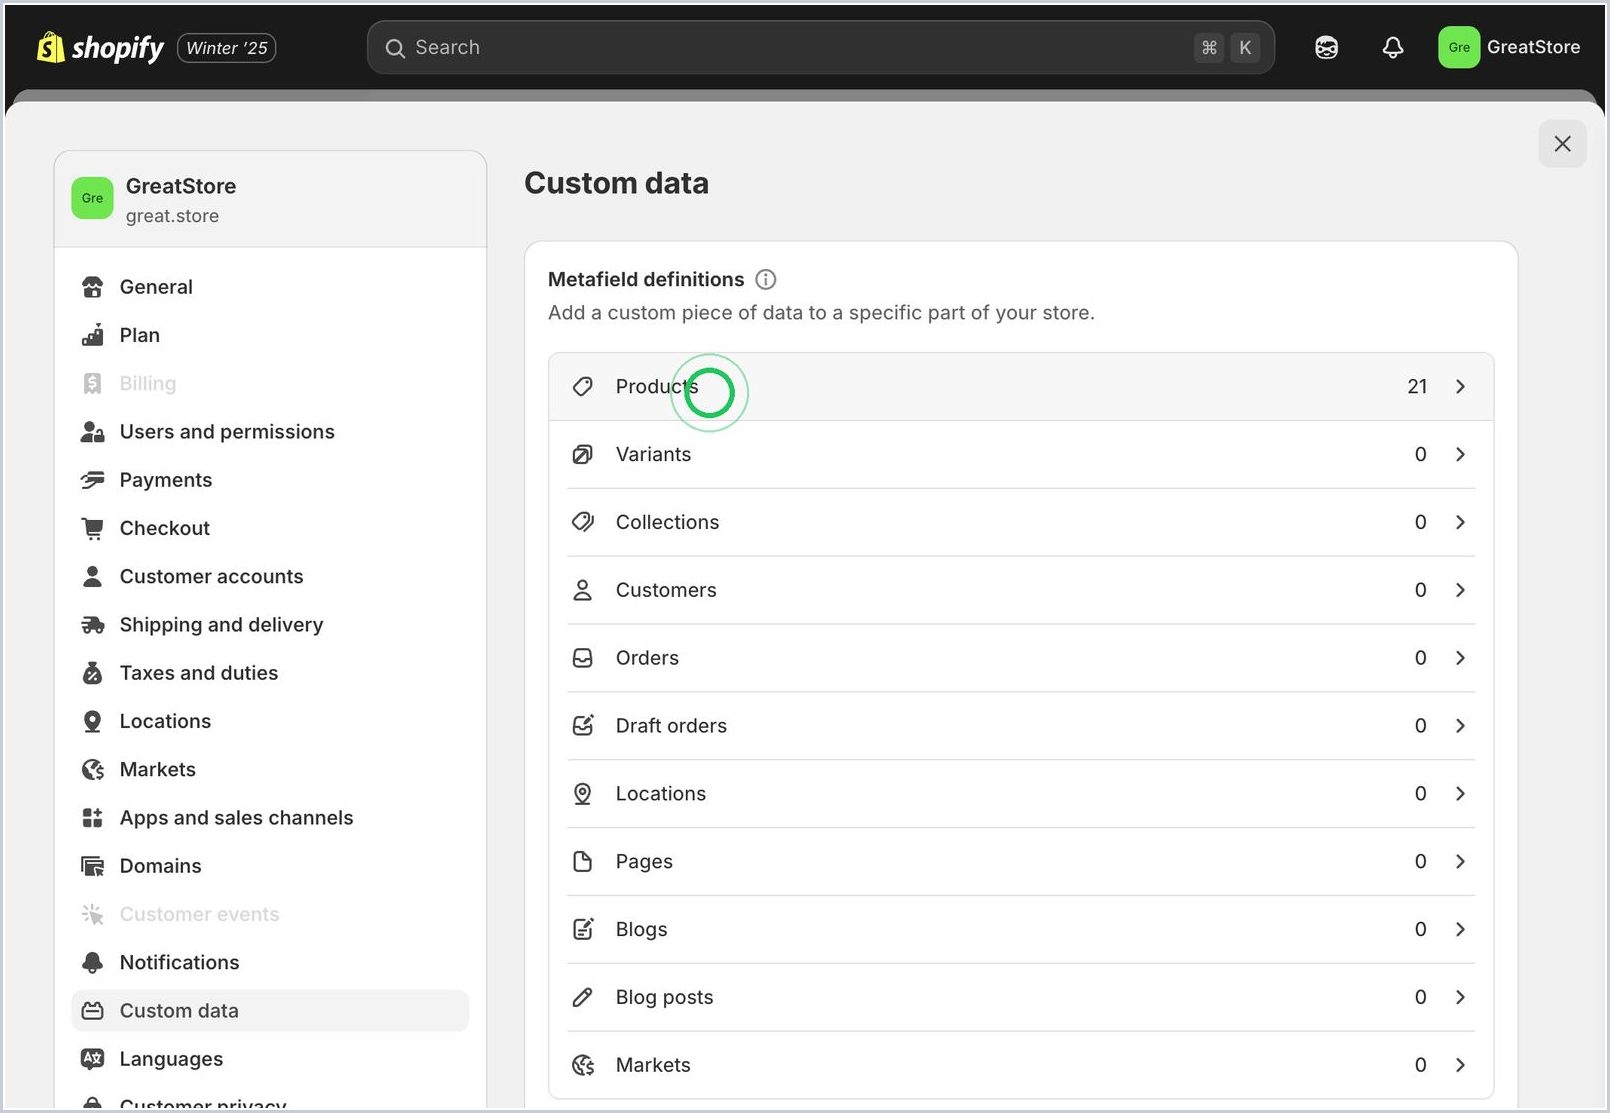This screenshot has width=1610, height=1113.
Task: Click the Draft orders row icon
Action: click(583, 726)
